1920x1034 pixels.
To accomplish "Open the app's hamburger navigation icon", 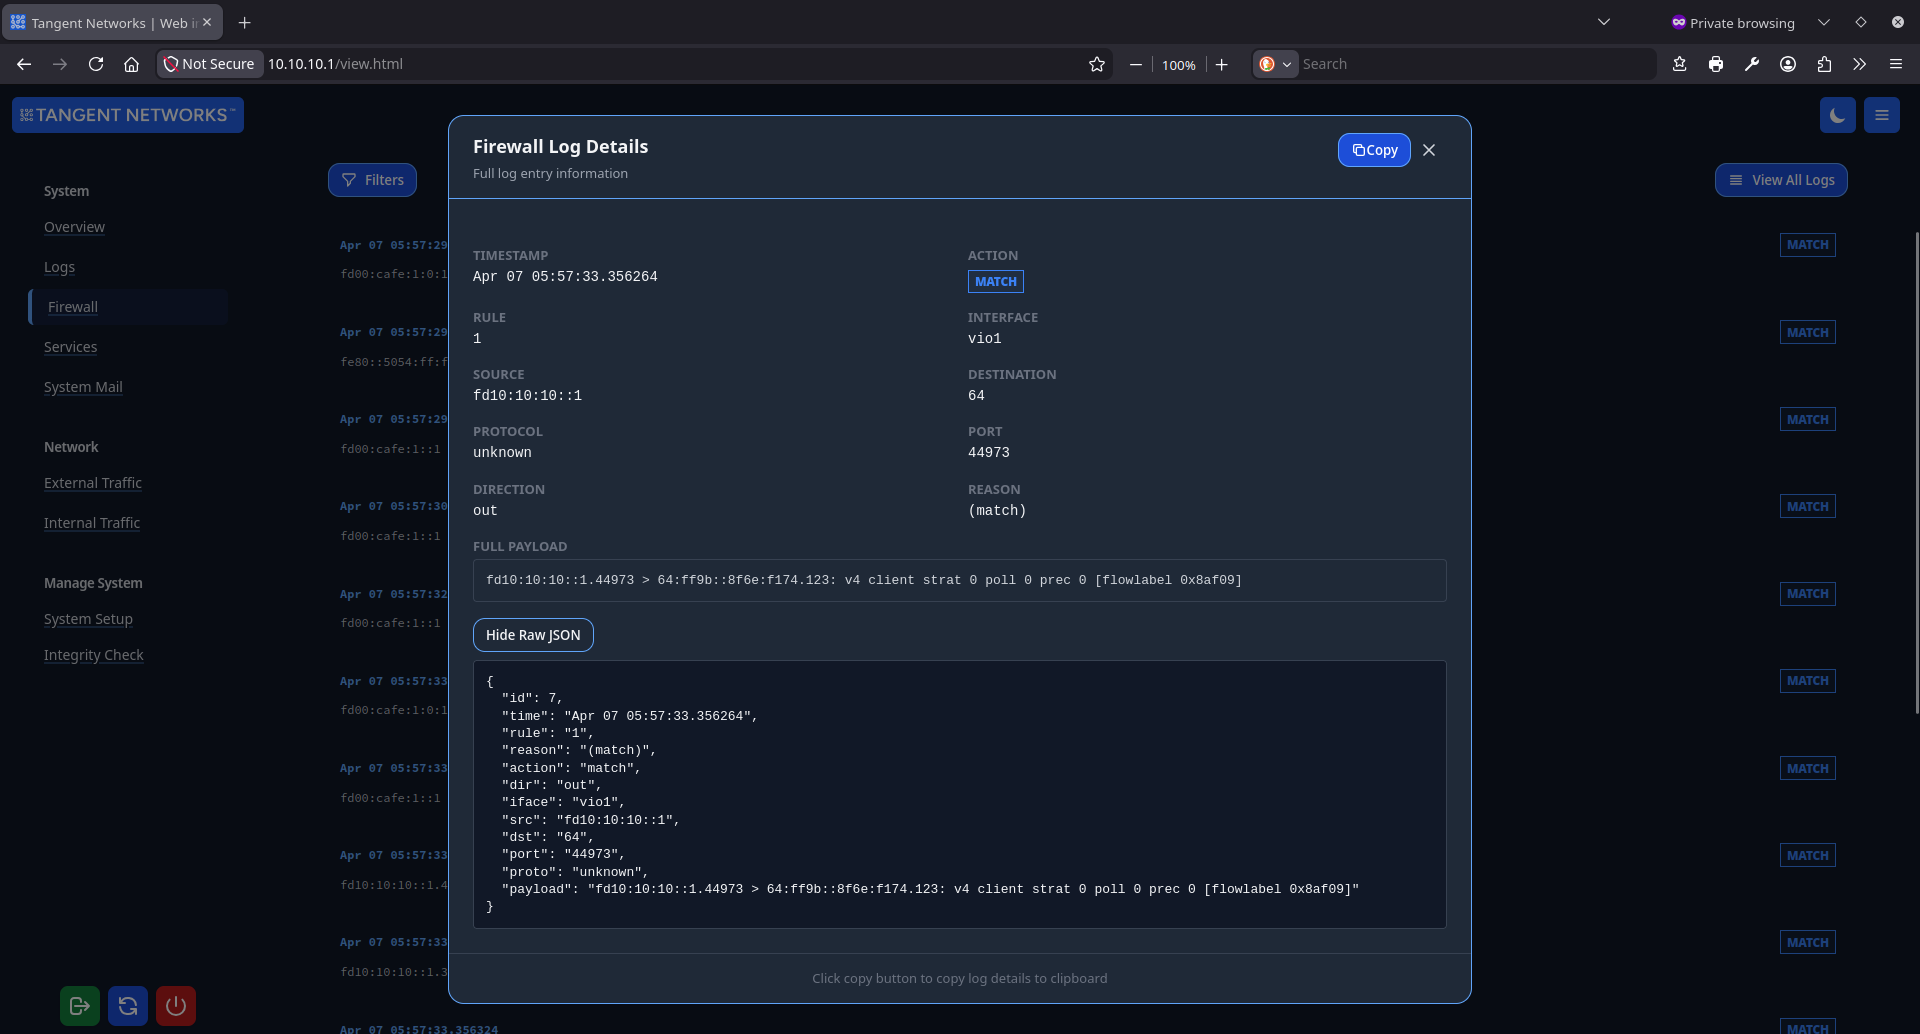I will (x=1881, y=114).
